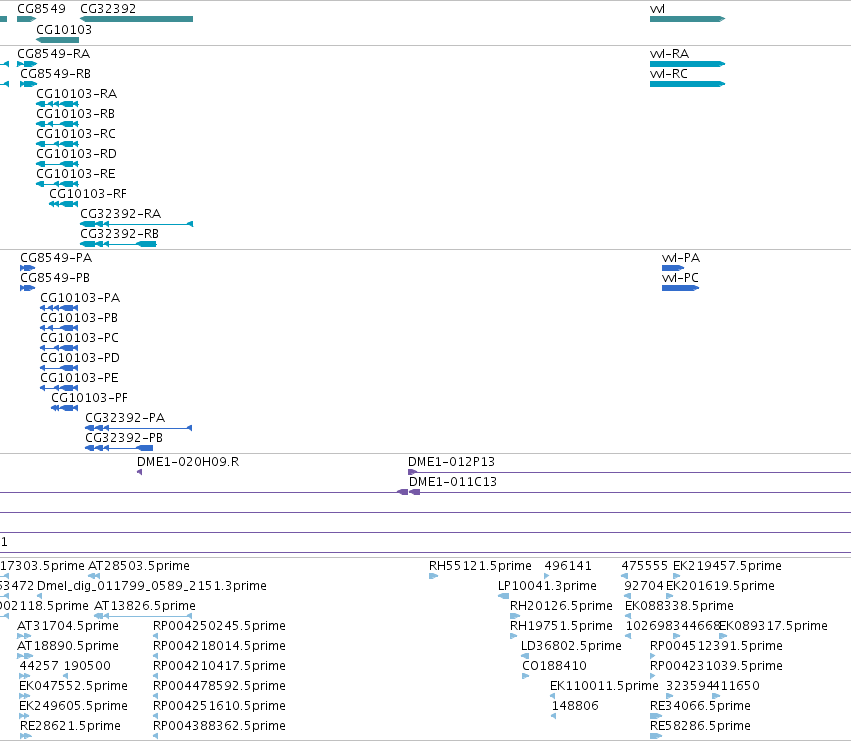Click the EK249605.5prime EST label
Viewport: 851px width, 741px height.
click(x=73, y=706)
